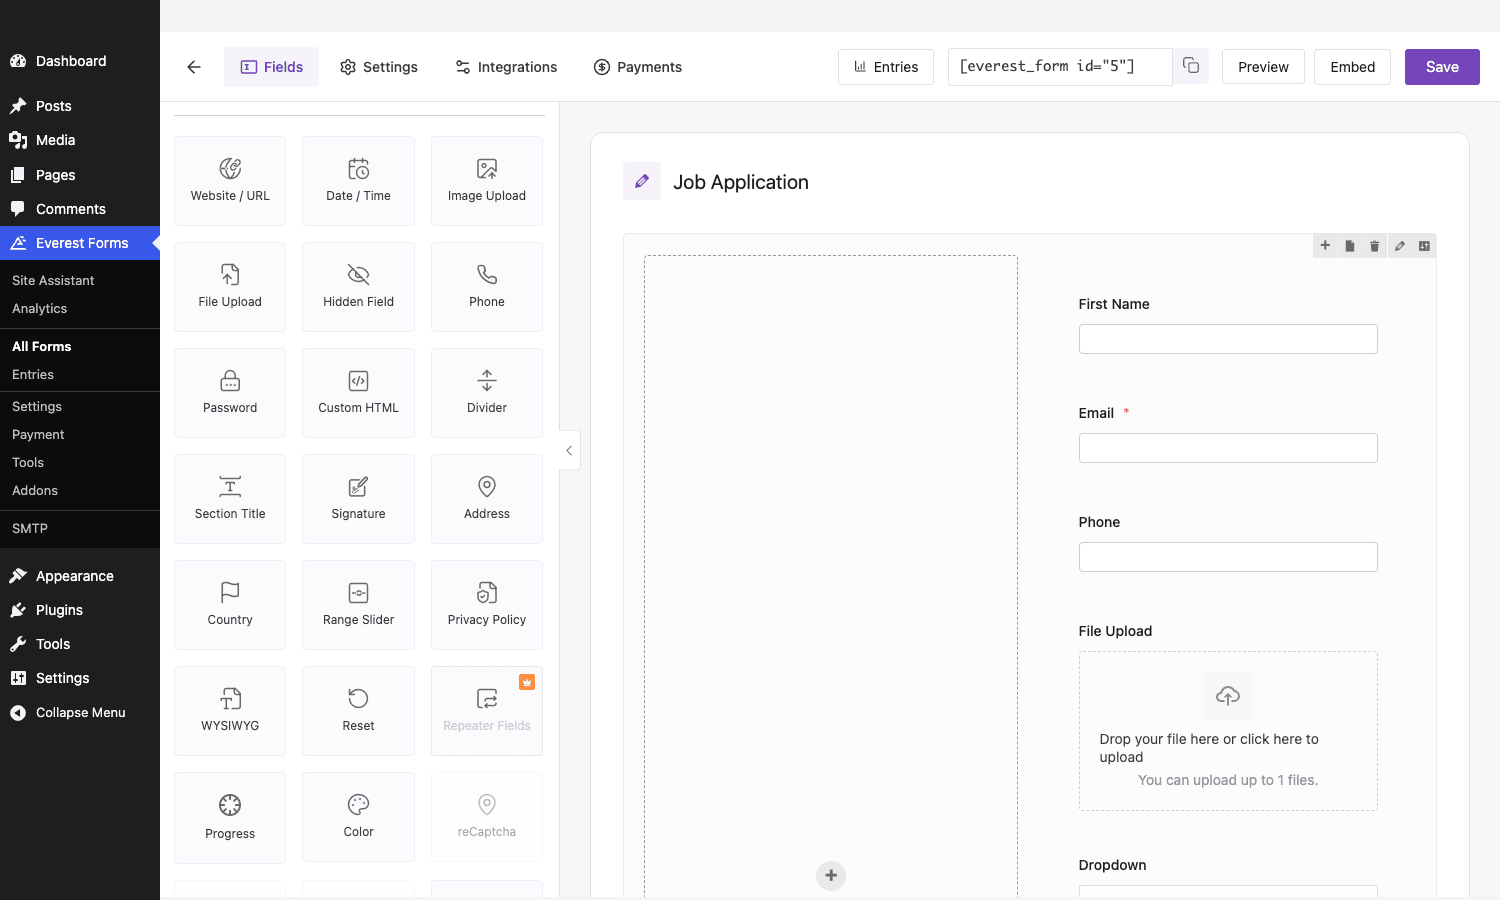Open Comments in the admin menu

click(80, 209)
